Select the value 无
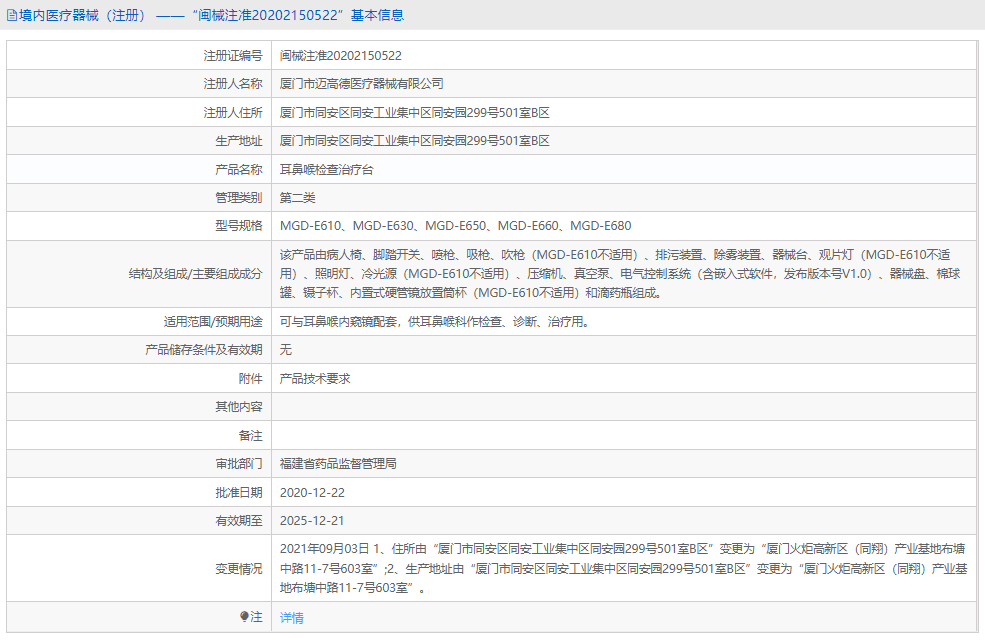The height and width of the screenshot is (642, 985). coord(285,350)
